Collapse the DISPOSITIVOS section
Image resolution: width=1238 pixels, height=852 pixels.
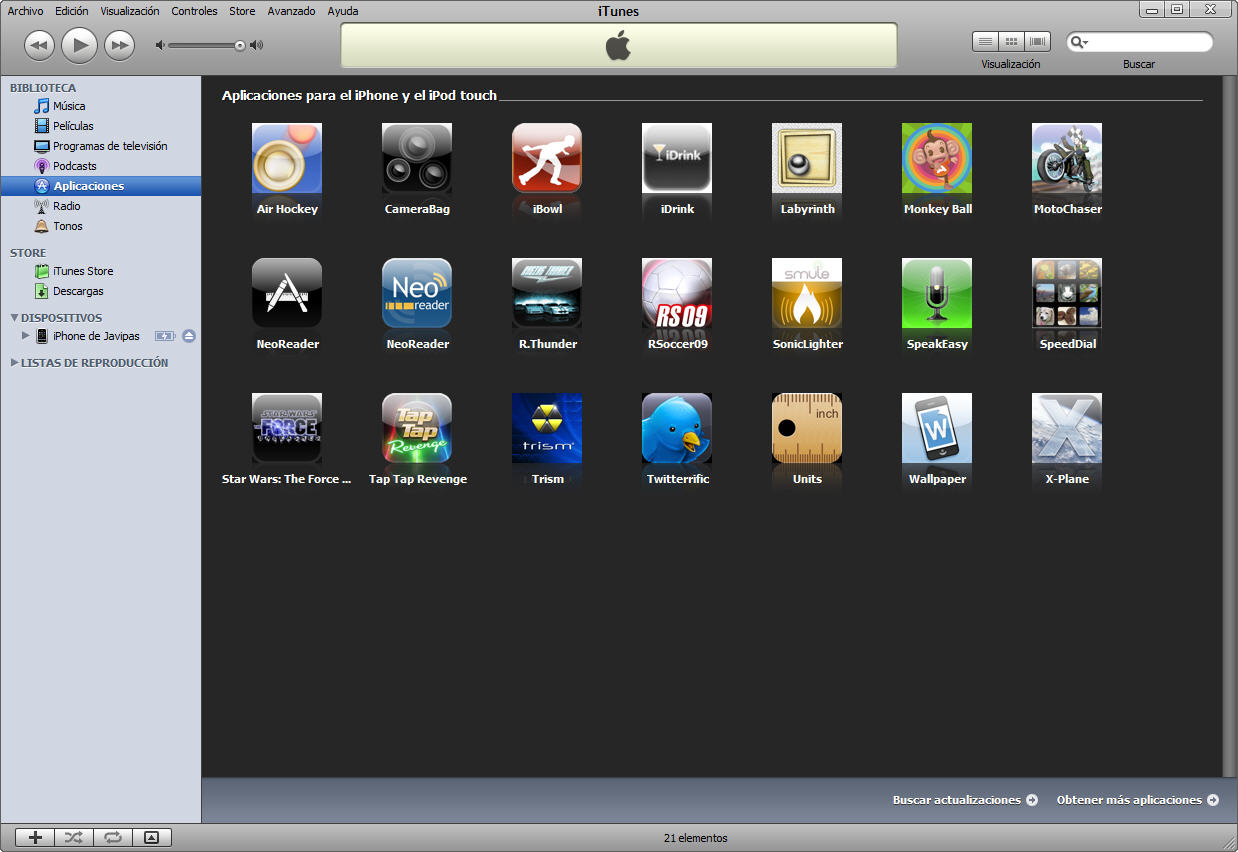click(14, 318)
